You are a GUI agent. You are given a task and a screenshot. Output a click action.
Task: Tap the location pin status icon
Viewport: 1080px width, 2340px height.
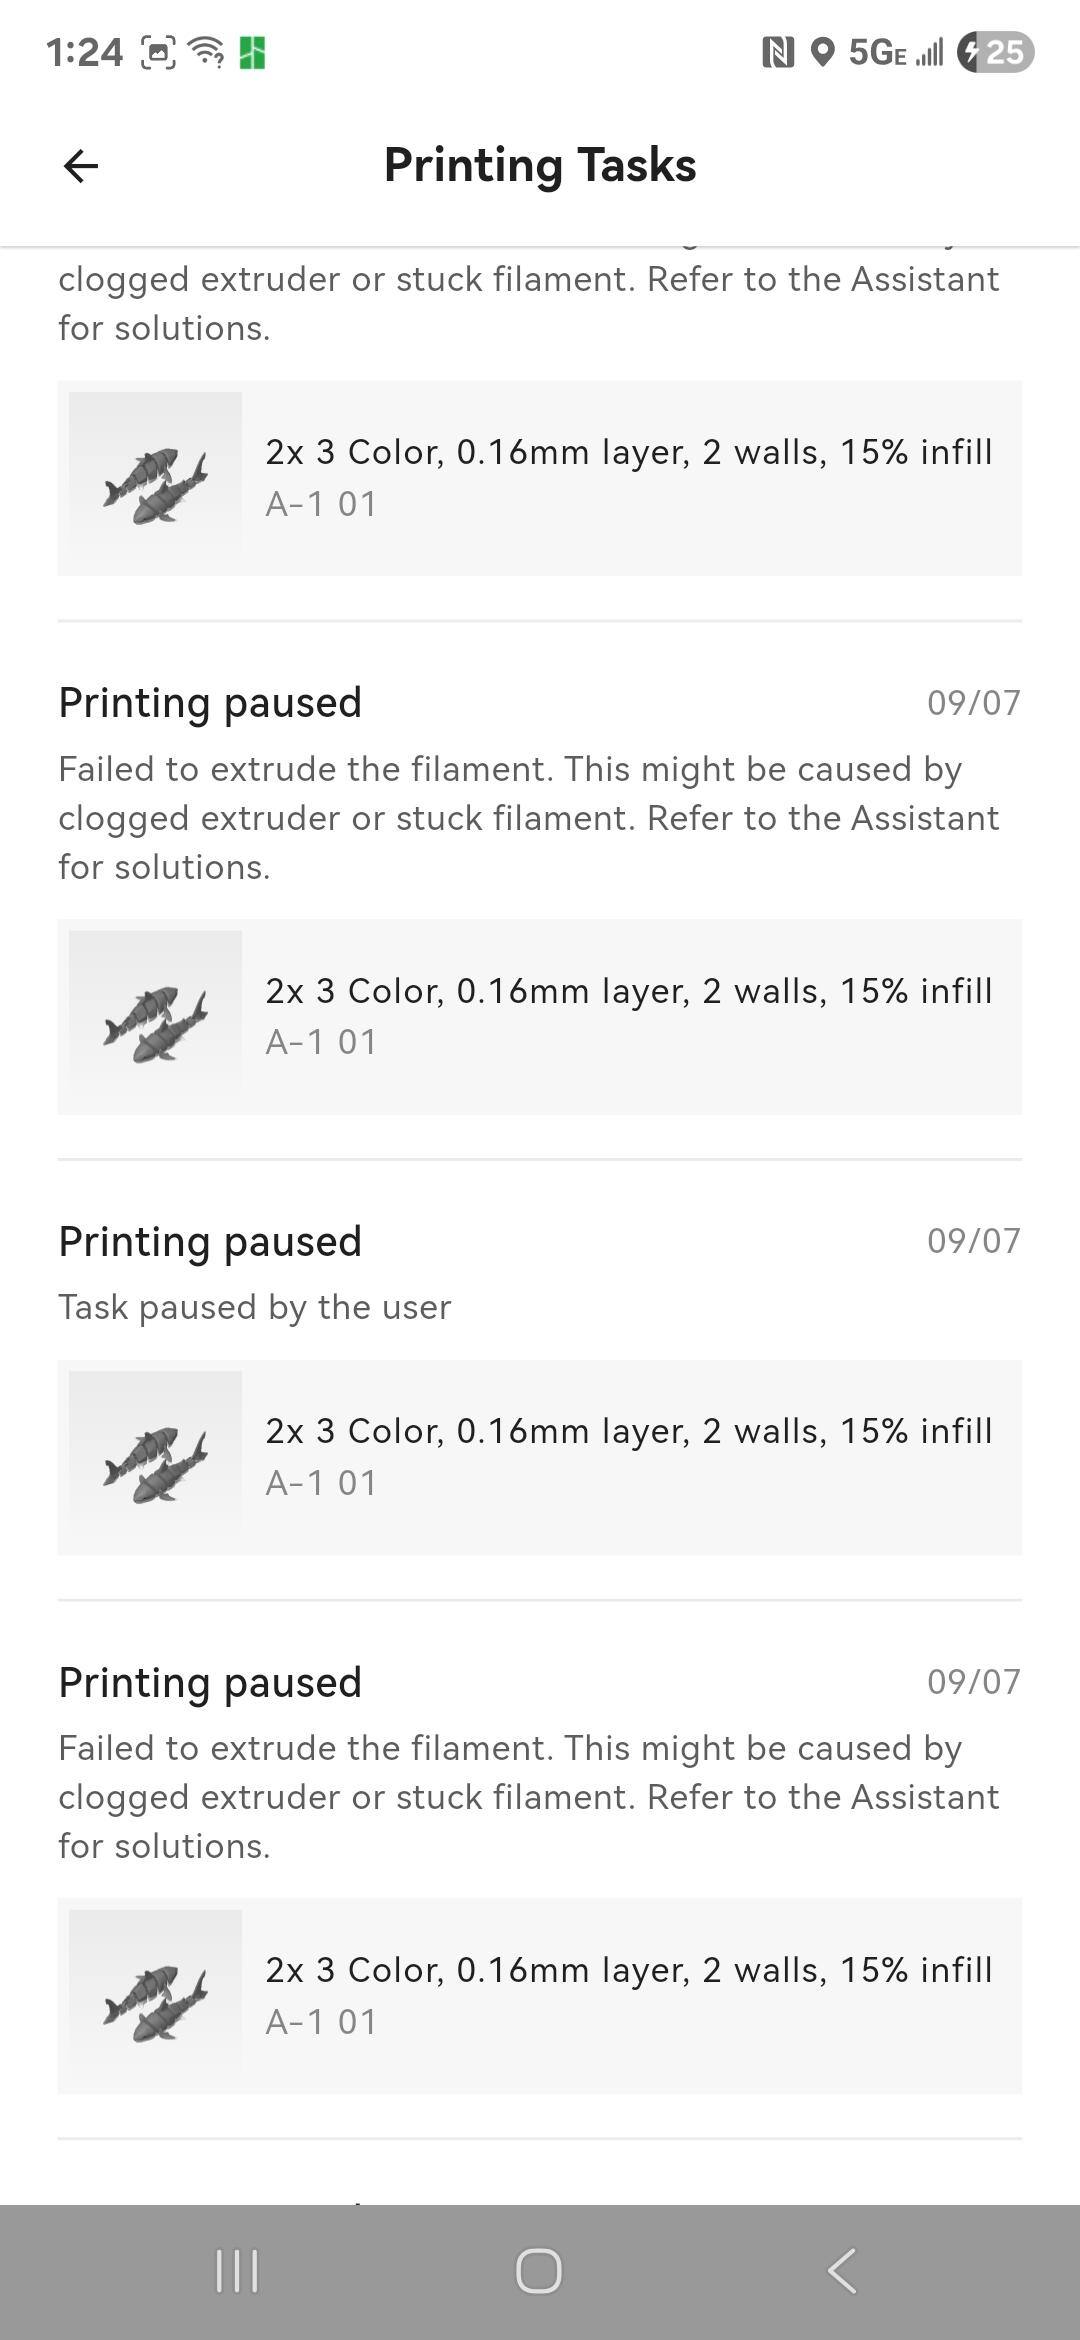tap(822, 52)
